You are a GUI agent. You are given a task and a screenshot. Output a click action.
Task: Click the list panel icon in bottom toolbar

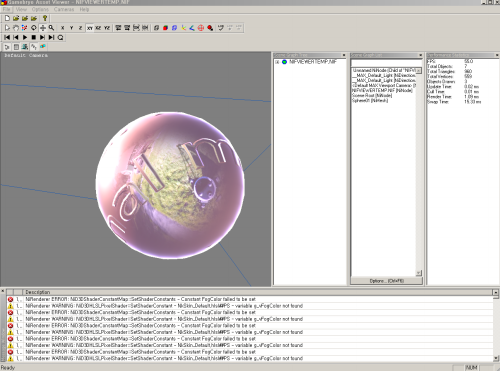(x=16, y=47)
